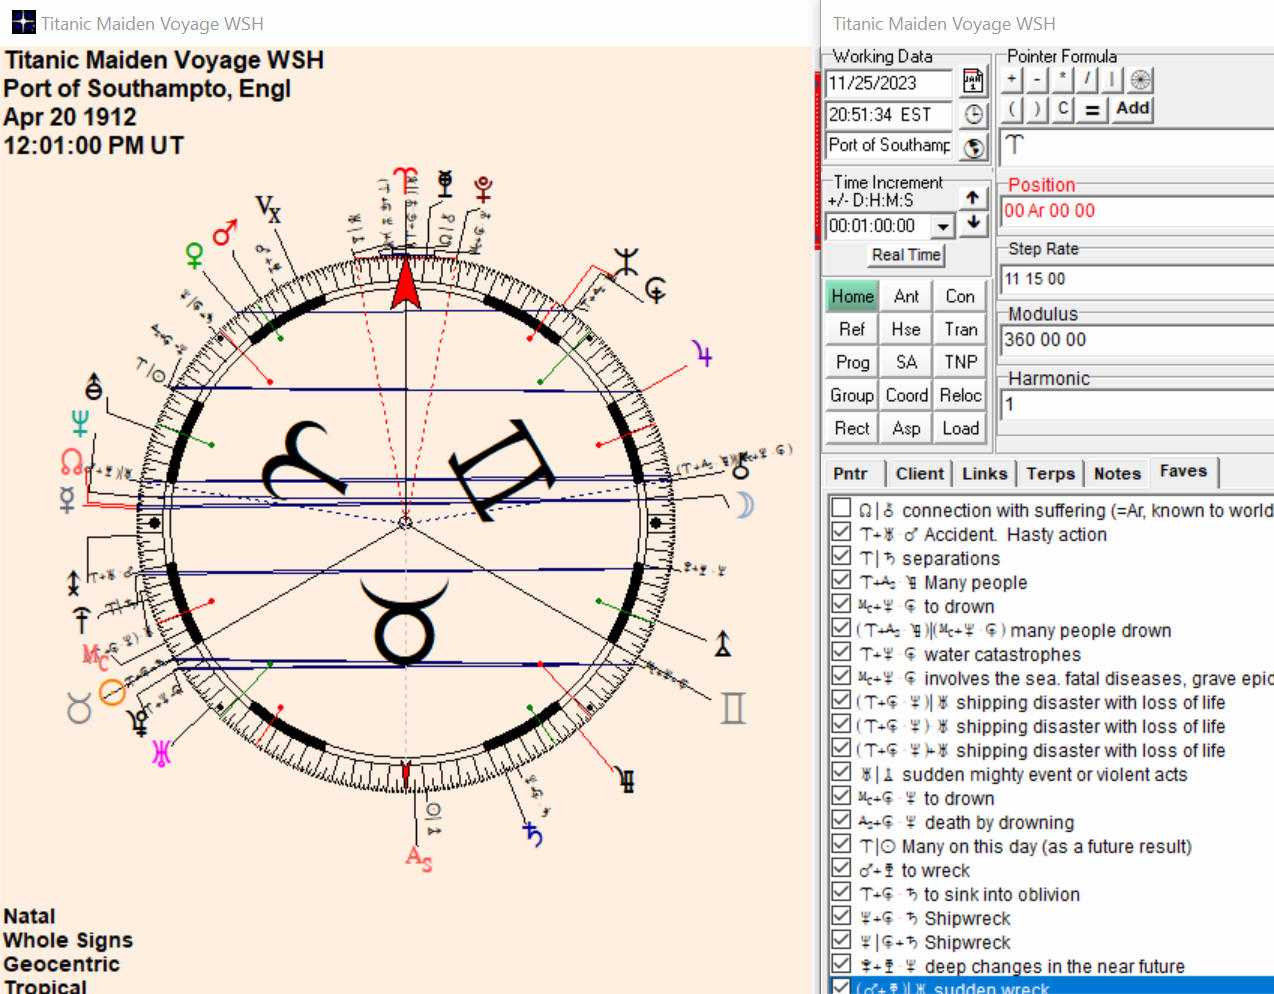Open the Terps tab

[1051, 474]
